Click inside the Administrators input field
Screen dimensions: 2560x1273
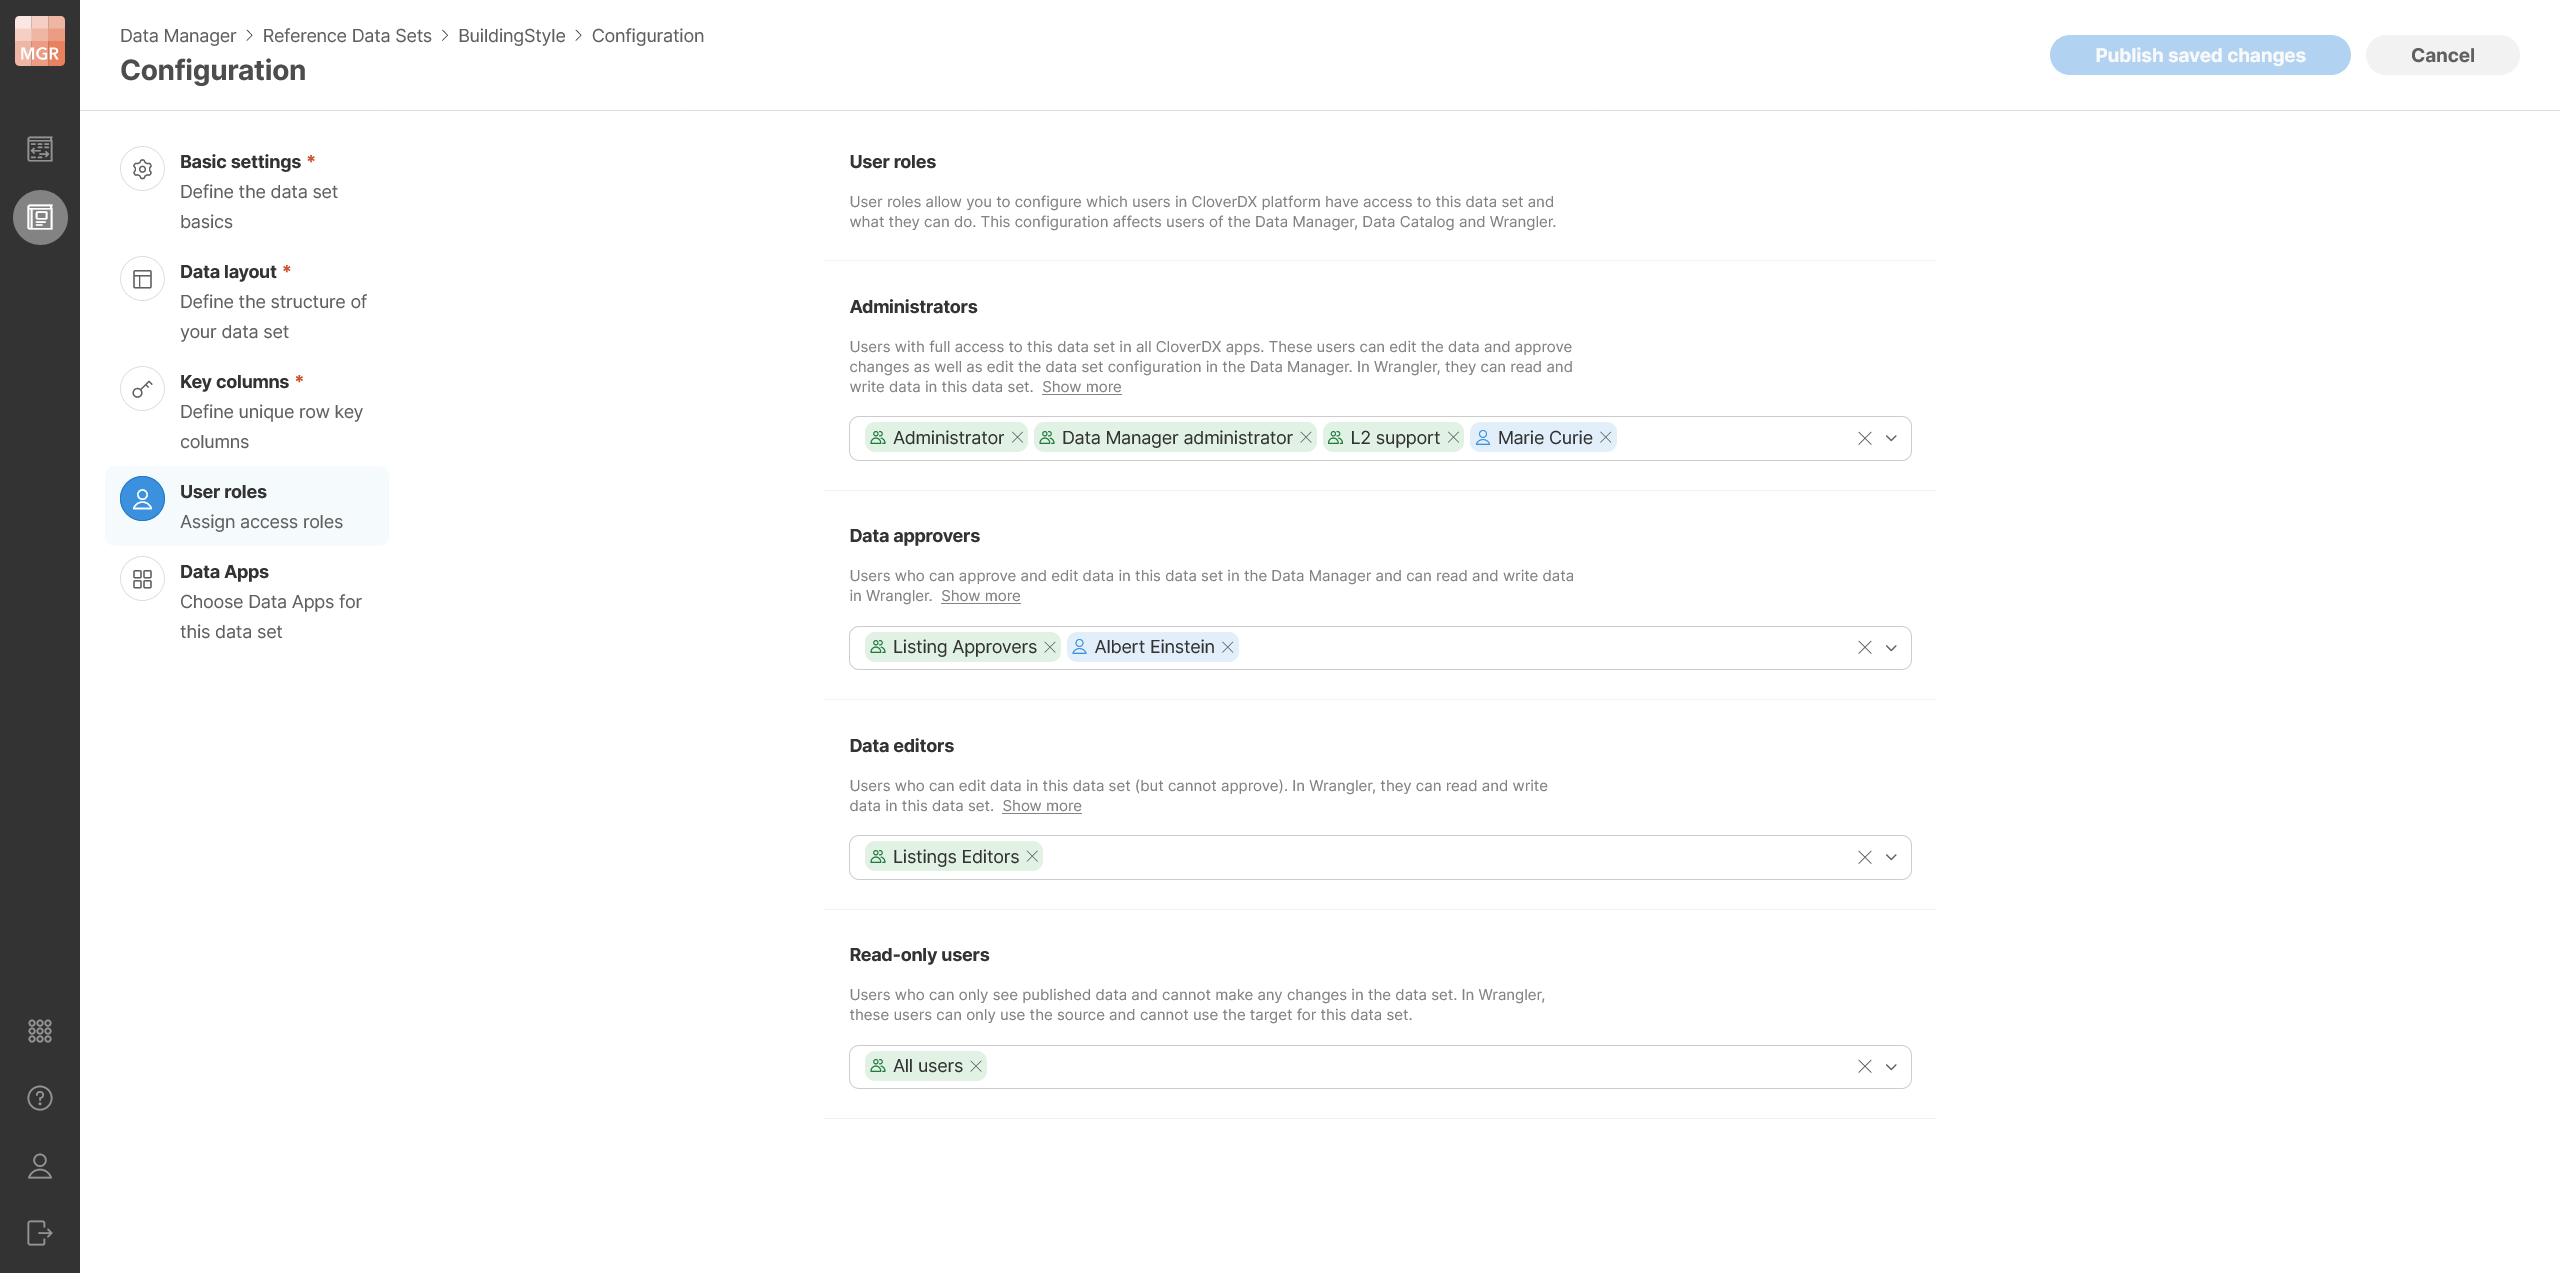(1380, 438)
